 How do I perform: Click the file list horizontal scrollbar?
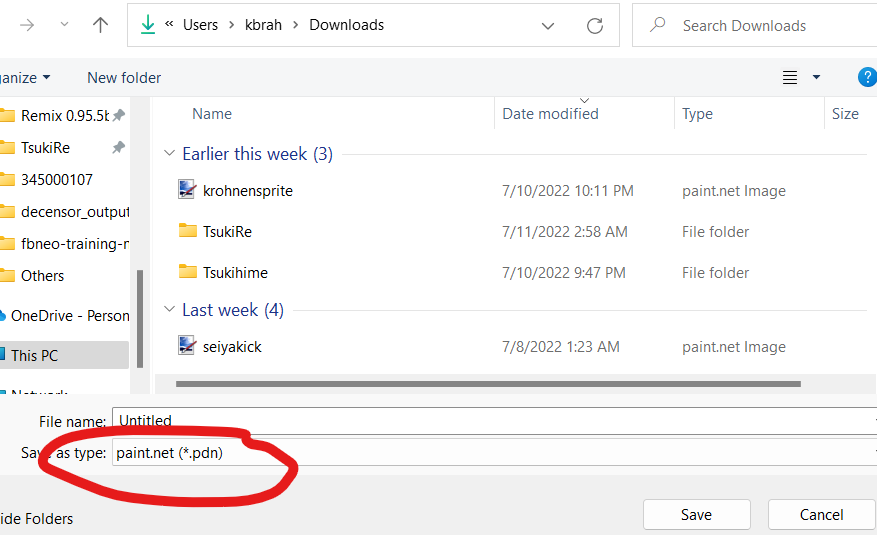tap(488, 384)
